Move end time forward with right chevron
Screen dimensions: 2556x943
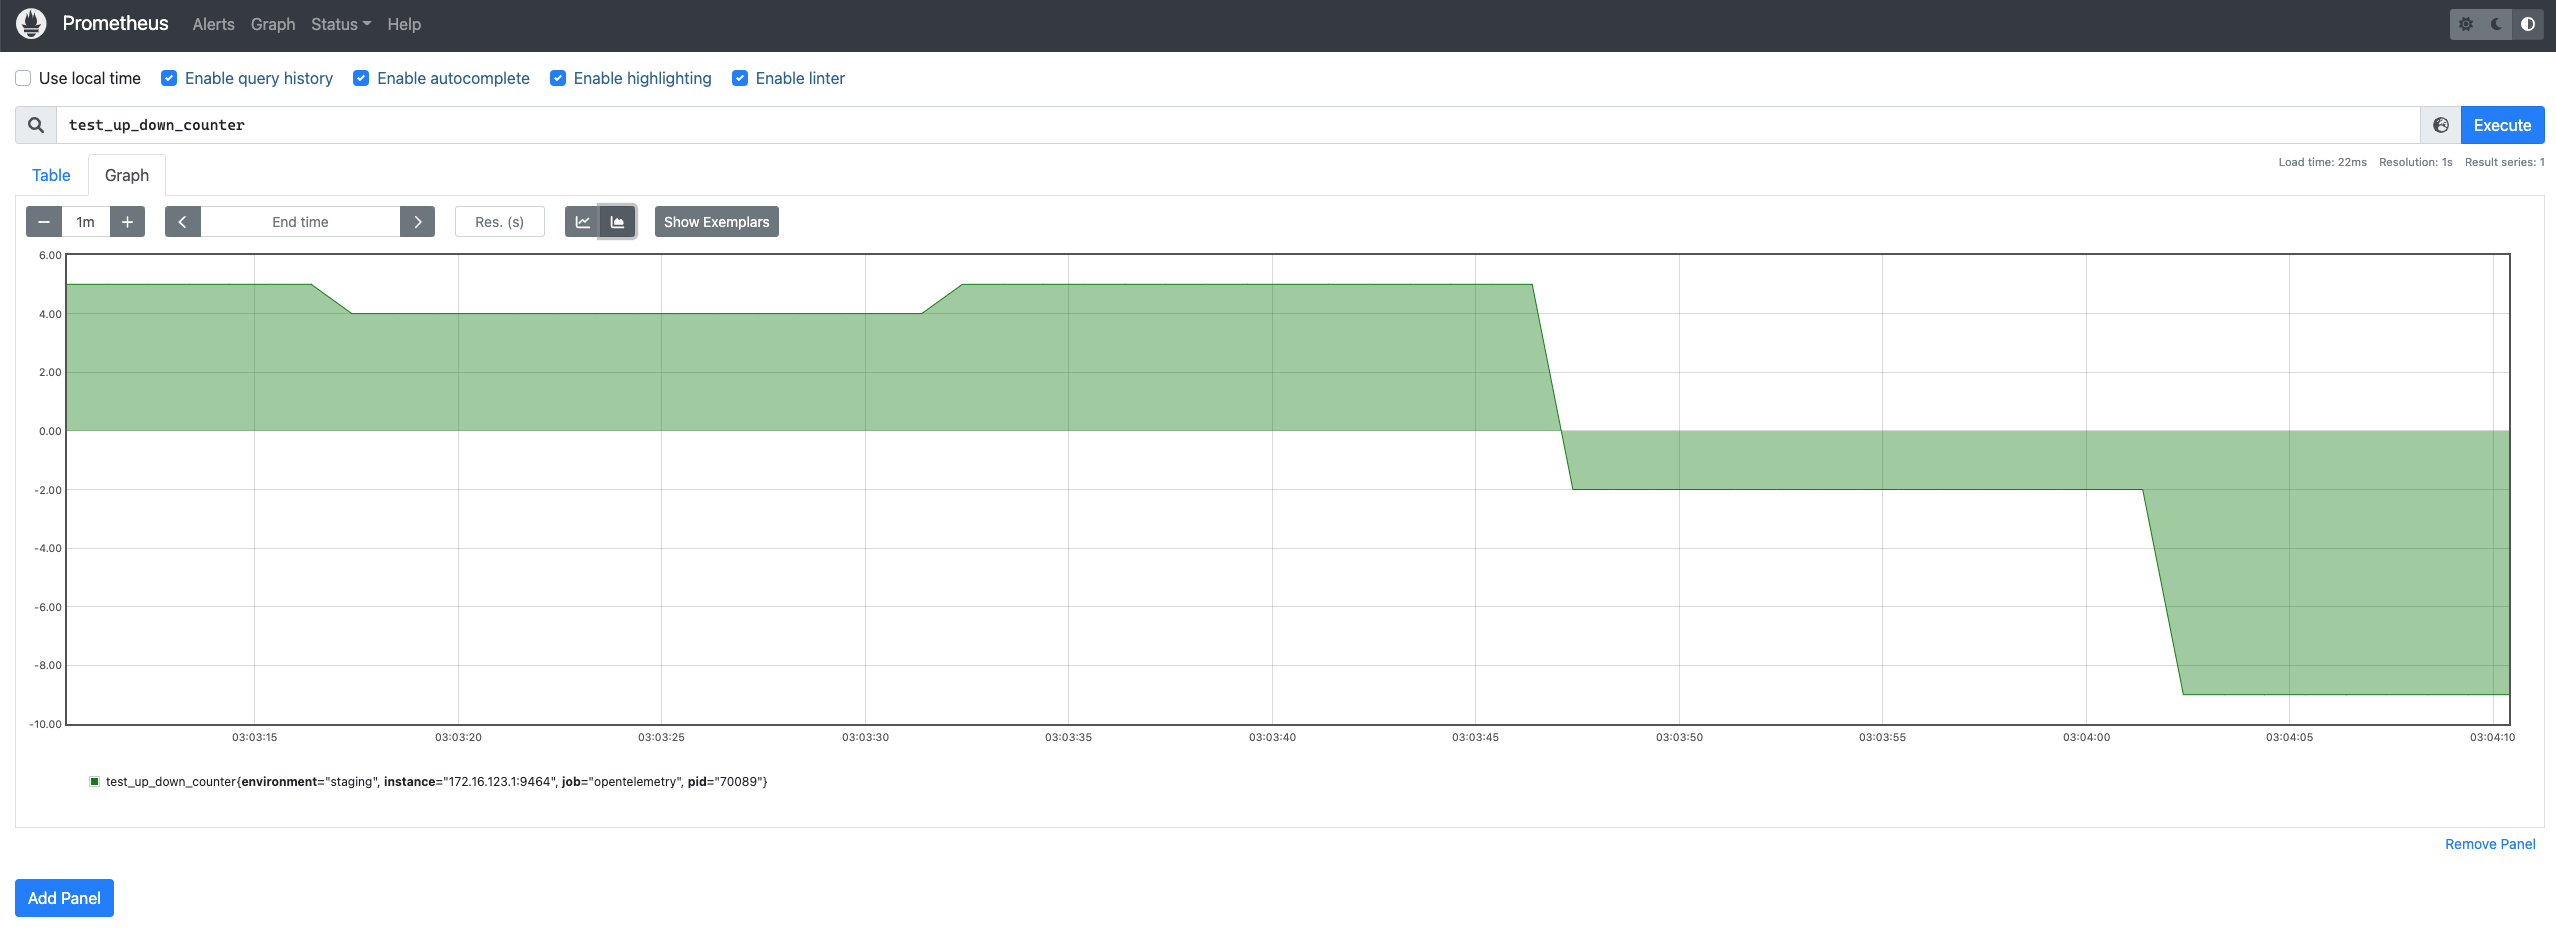click(417, 222)
